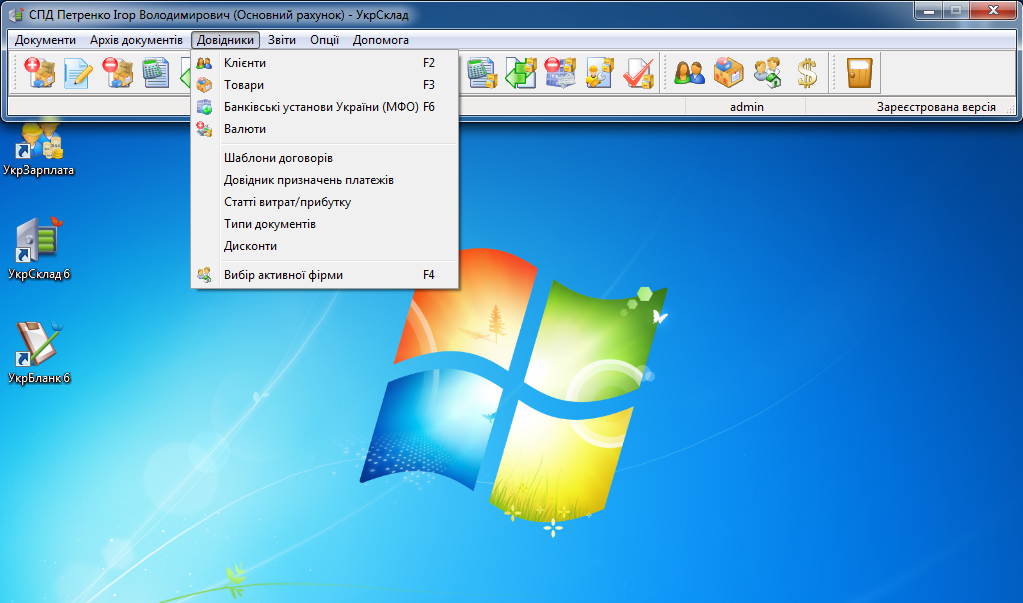
Task: Click the red-minus box toolbar icon
Action: pyautogui.click(x=118, y=73)
